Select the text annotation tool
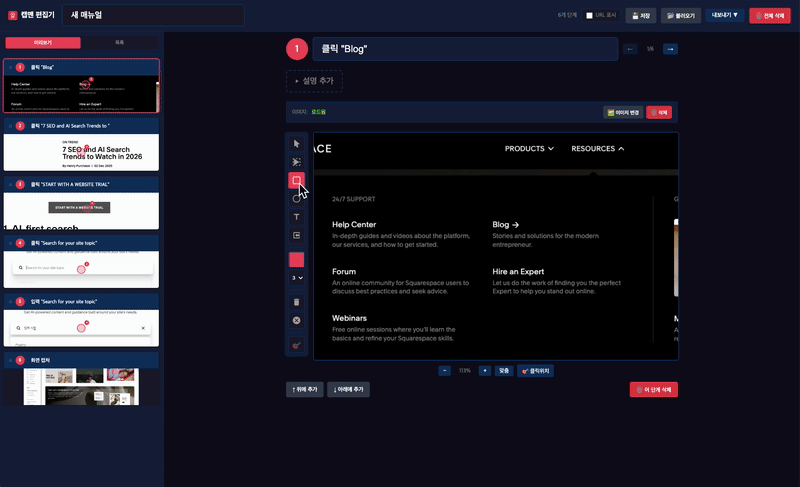 [296, 216]
